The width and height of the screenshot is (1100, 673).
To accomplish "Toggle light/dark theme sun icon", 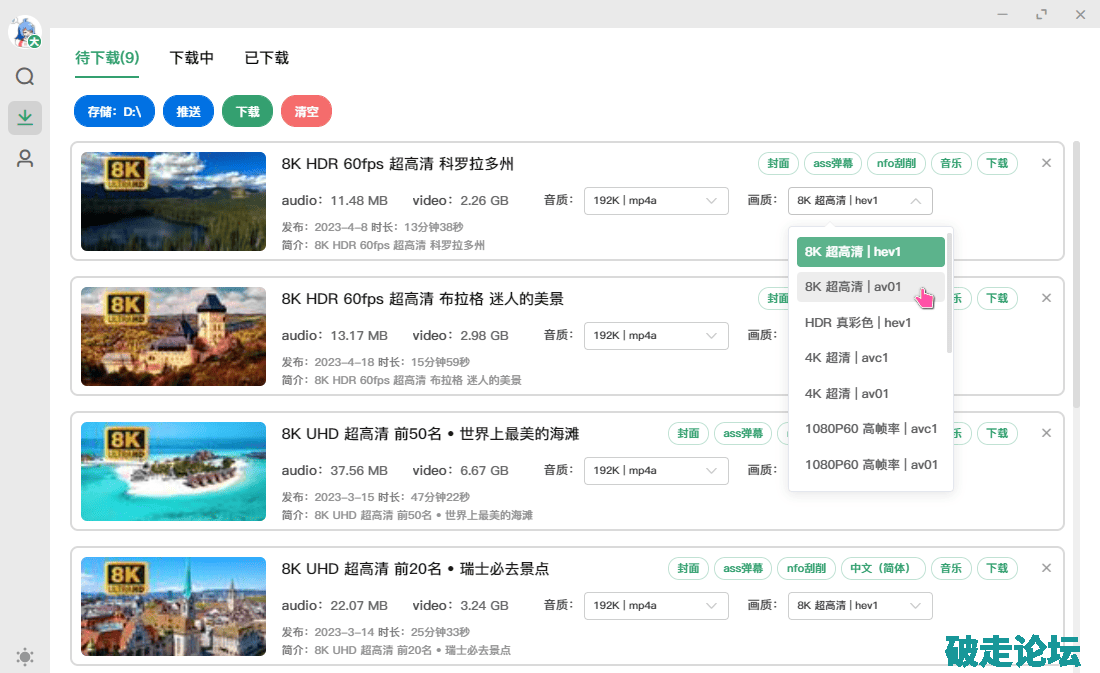I will pyautogui.click(x=25, y=657).
